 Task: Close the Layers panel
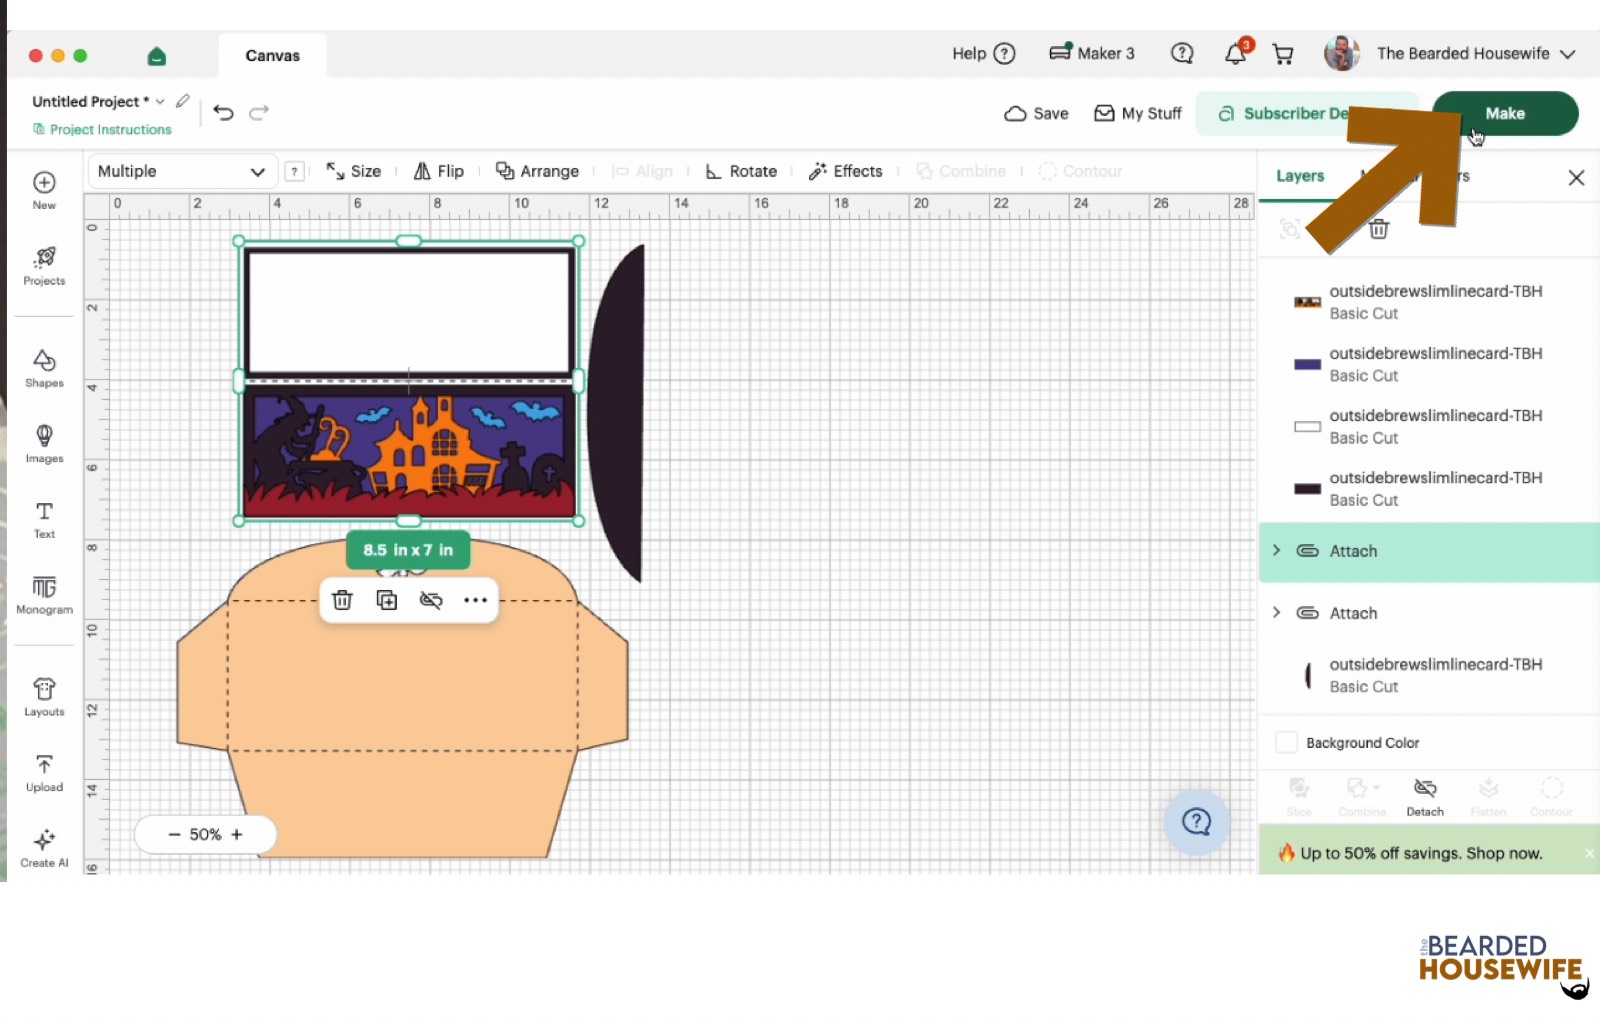[1577, 177]
